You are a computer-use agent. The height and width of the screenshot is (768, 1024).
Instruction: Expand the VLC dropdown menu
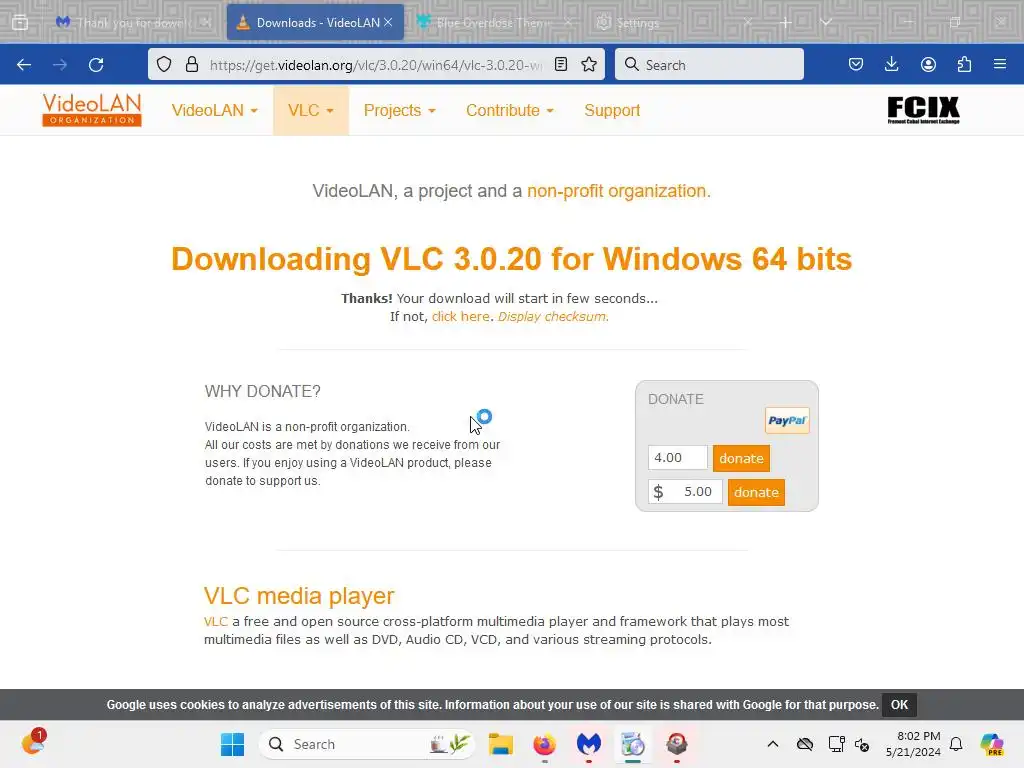point(311,110)
